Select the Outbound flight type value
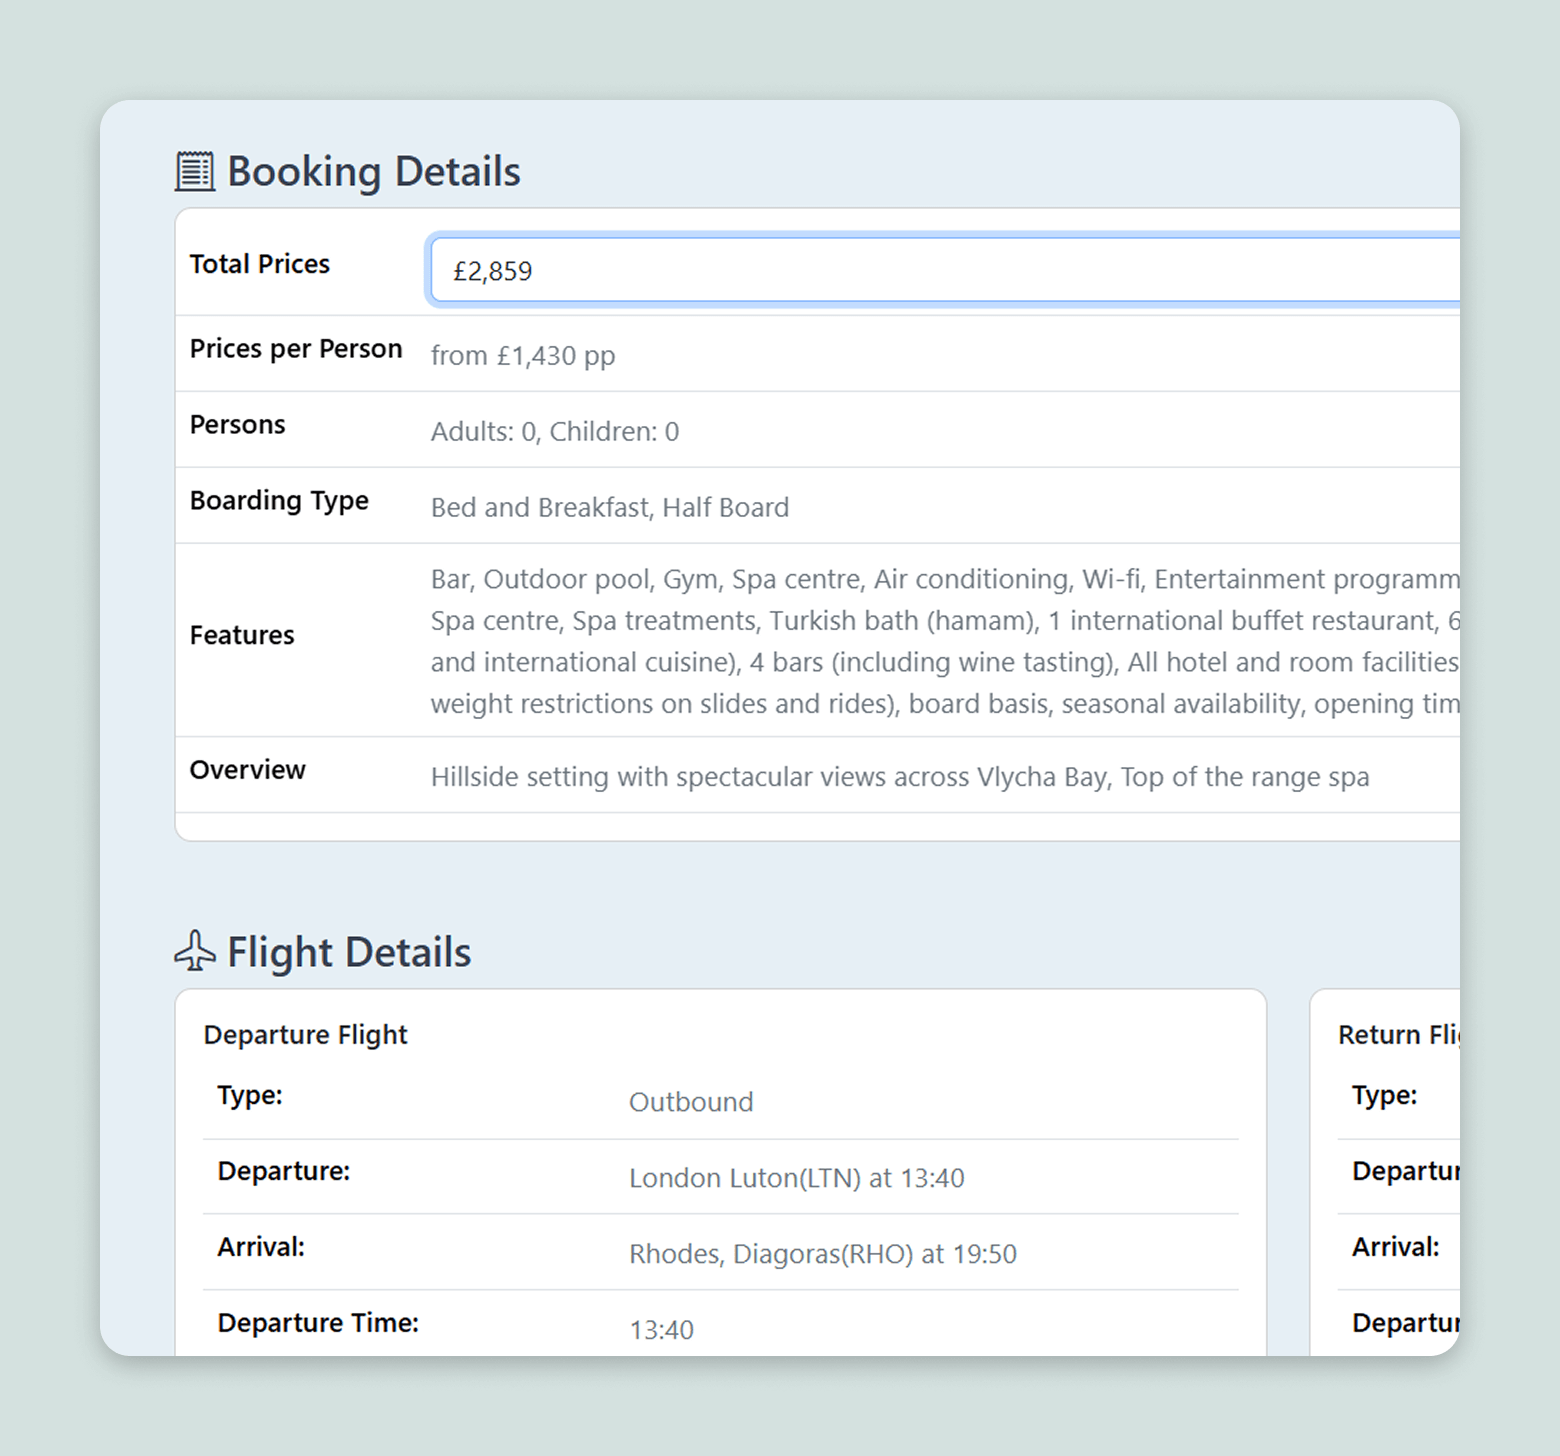This screenshot has width=1560, height=1456. coord(691,1102)
